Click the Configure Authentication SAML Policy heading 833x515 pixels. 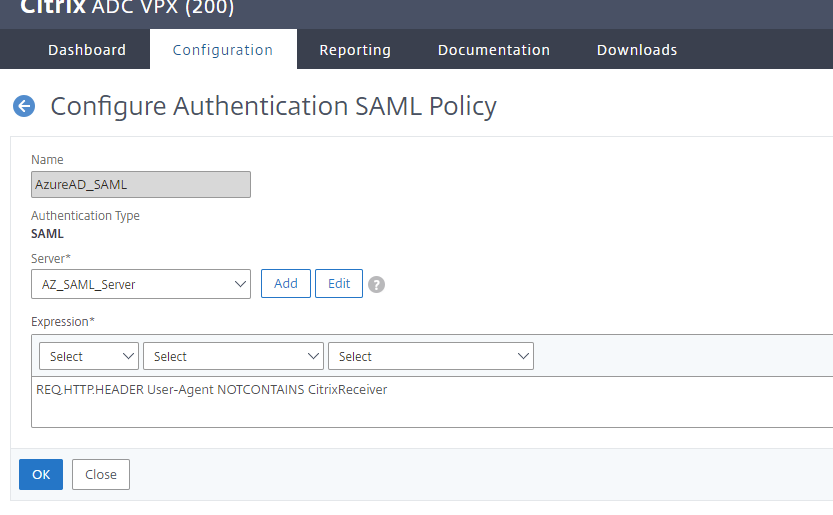tap(274, 106)
